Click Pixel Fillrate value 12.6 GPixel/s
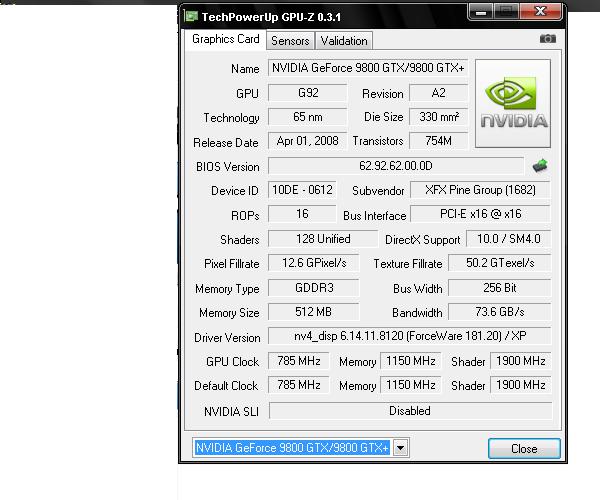The image size is (600, 500). (314, 263)
